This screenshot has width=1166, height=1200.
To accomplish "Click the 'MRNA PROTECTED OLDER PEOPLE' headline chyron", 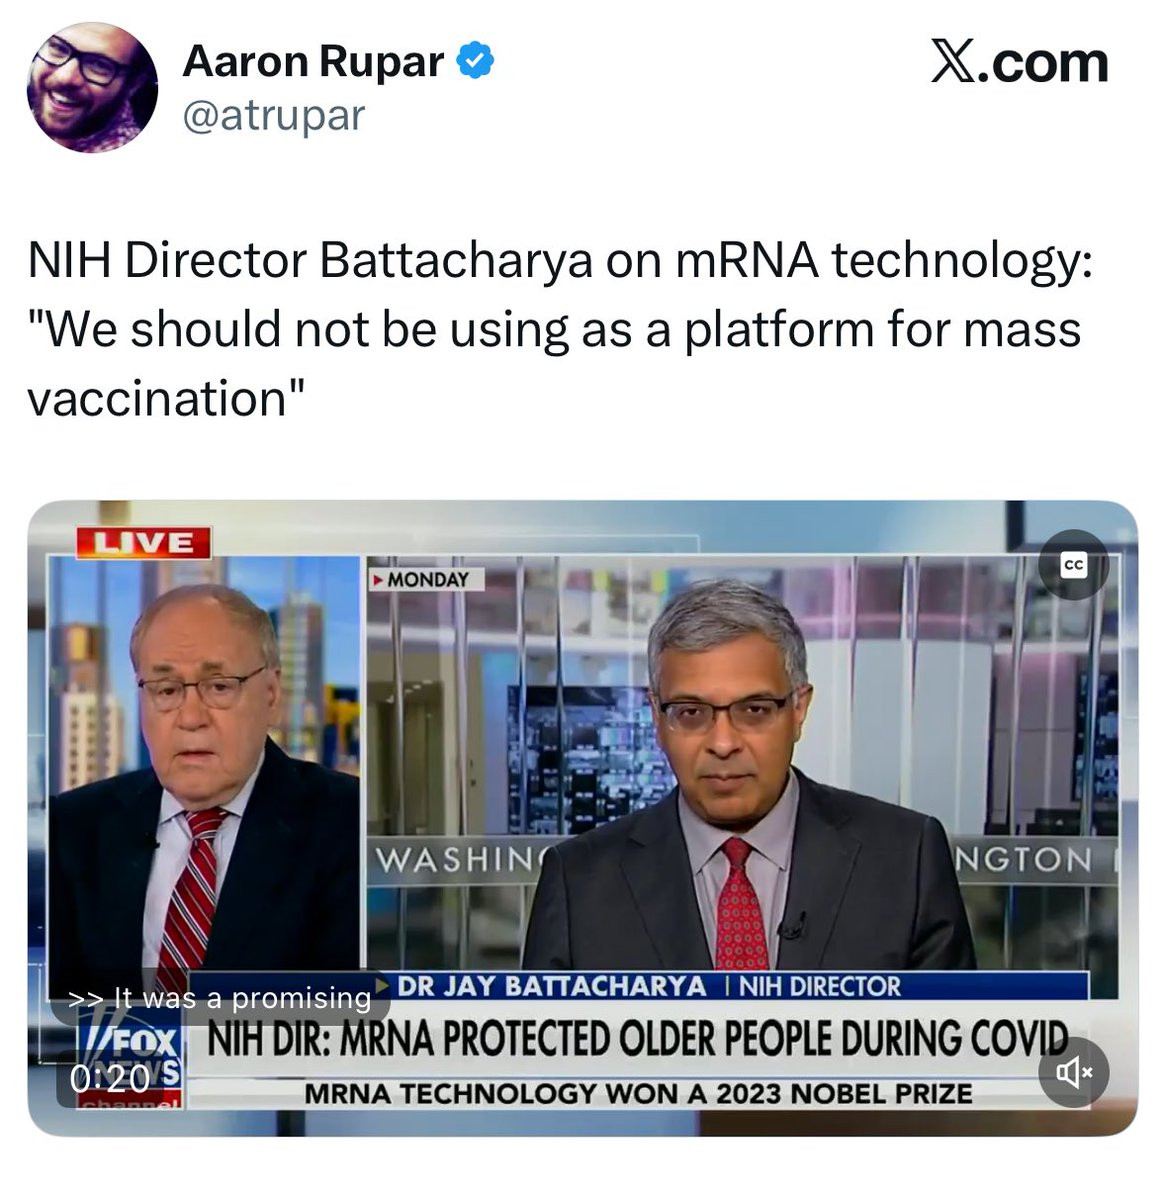I will coord(637,1039).
